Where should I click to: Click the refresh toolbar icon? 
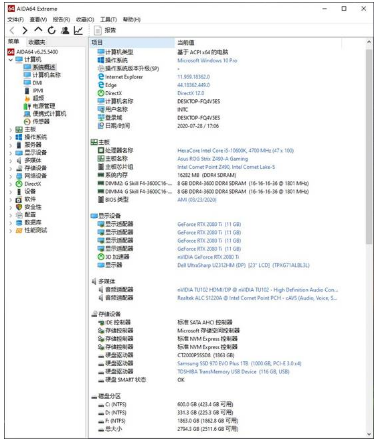[51, 30]
